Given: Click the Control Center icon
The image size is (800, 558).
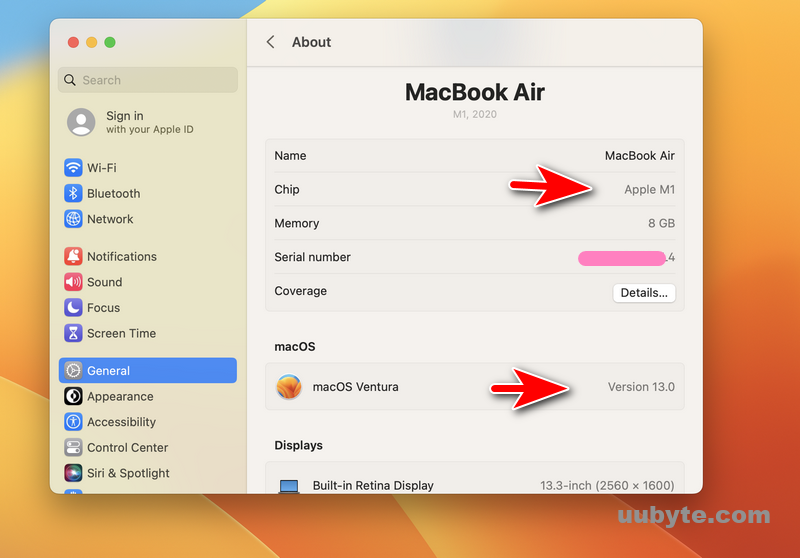Looking at the screenshot, I should 73,447.
